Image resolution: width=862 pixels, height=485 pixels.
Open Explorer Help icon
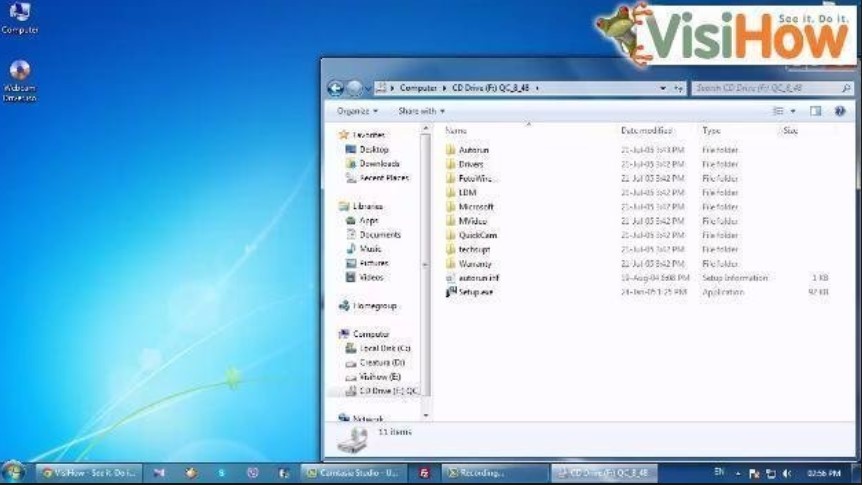click(x=839, y=111)
